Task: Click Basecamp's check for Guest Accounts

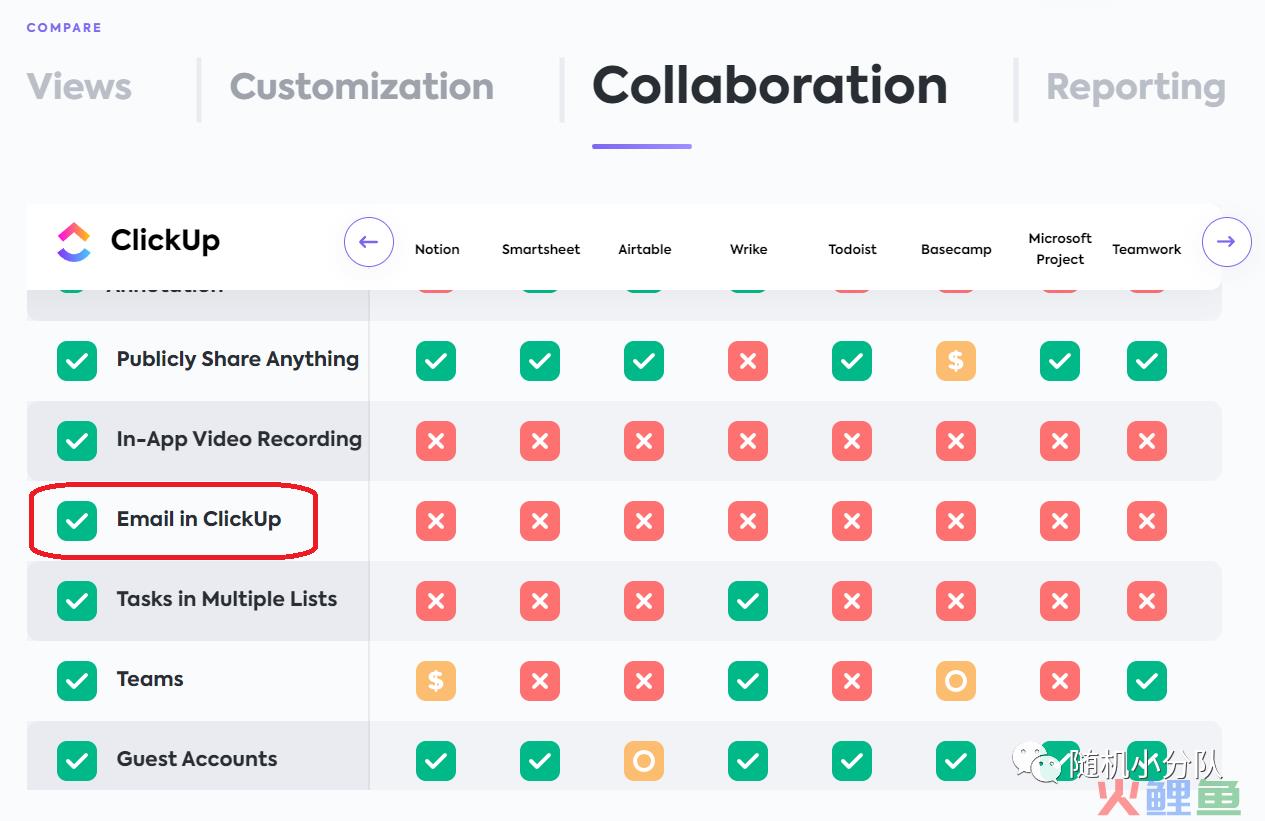Action: tap(956, 761)
